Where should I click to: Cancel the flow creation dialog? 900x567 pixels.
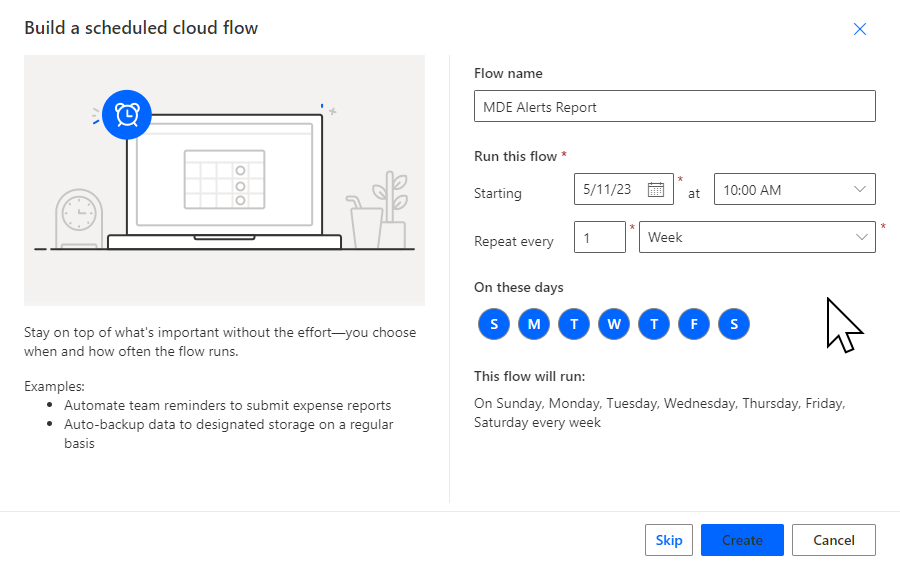pyautogui.click(x=833, y=540)
